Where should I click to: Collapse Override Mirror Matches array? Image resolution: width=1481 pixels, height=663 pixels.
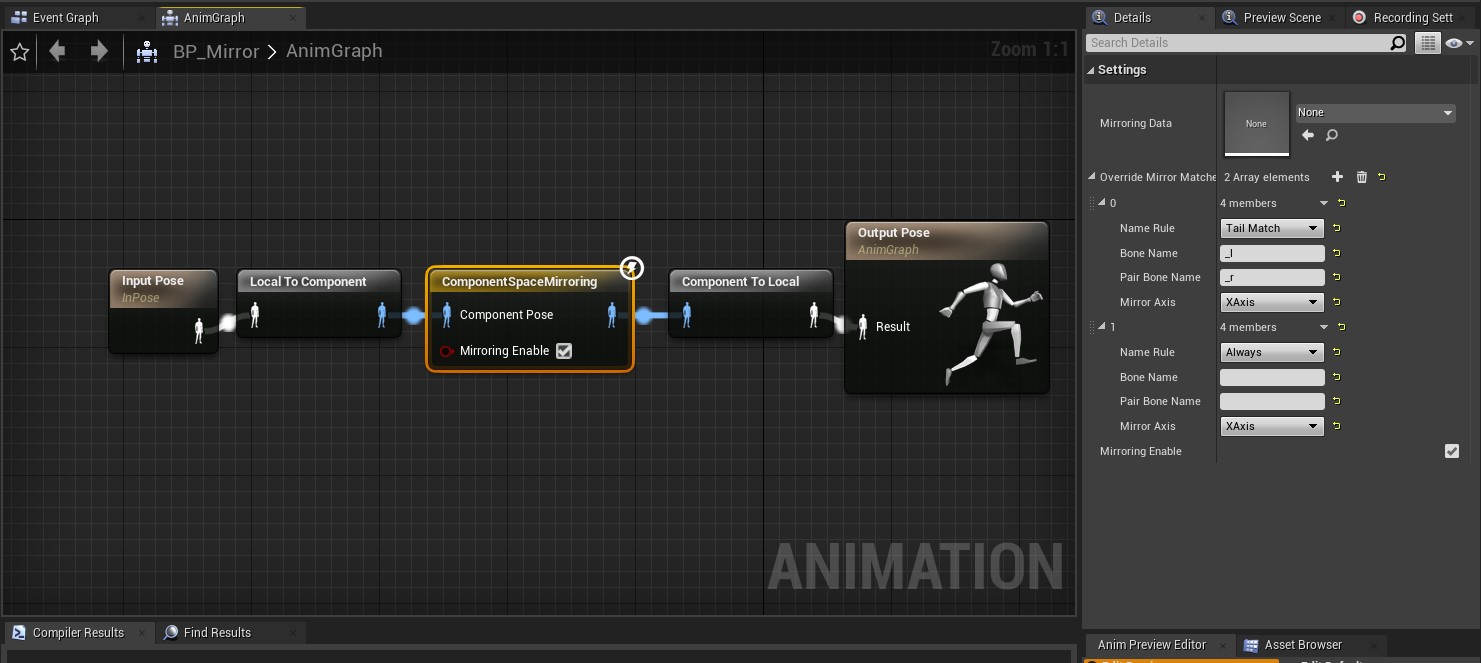click(1092, 177)
